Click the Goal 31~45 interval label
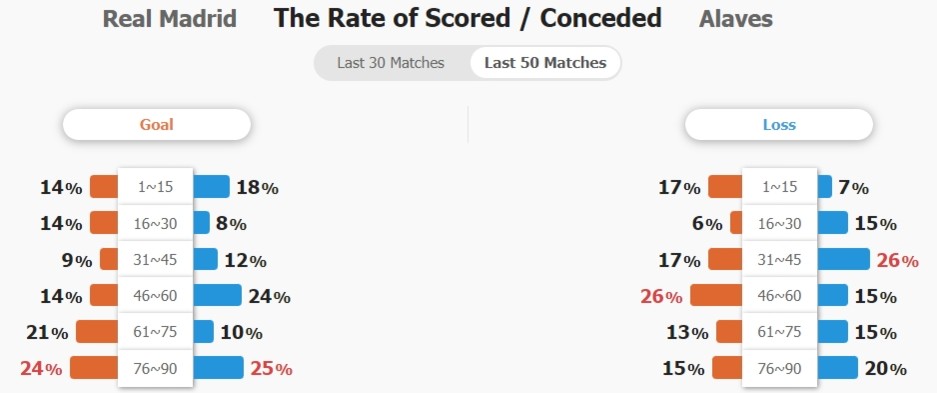The height and width of the screenshot is (393, 937). pos(155,259)
